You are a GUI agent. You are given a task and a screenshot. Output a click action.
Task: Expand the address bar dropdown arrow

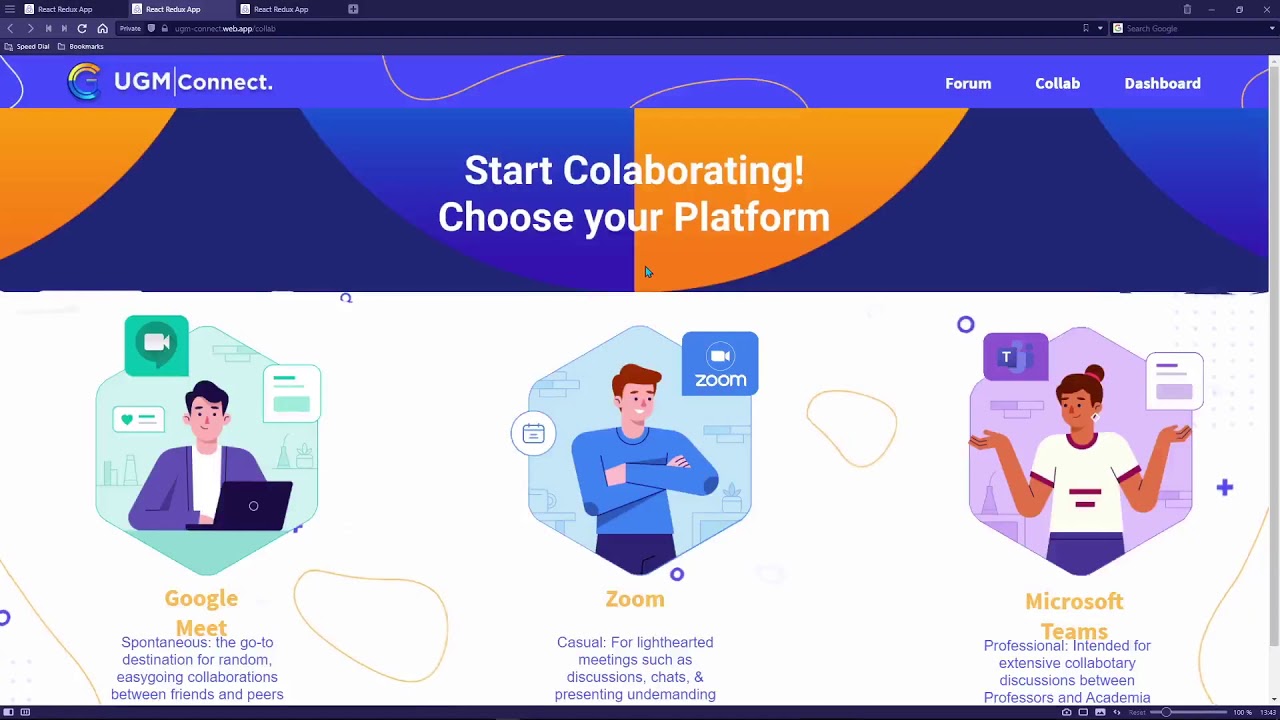click(x=1100, y=28)
